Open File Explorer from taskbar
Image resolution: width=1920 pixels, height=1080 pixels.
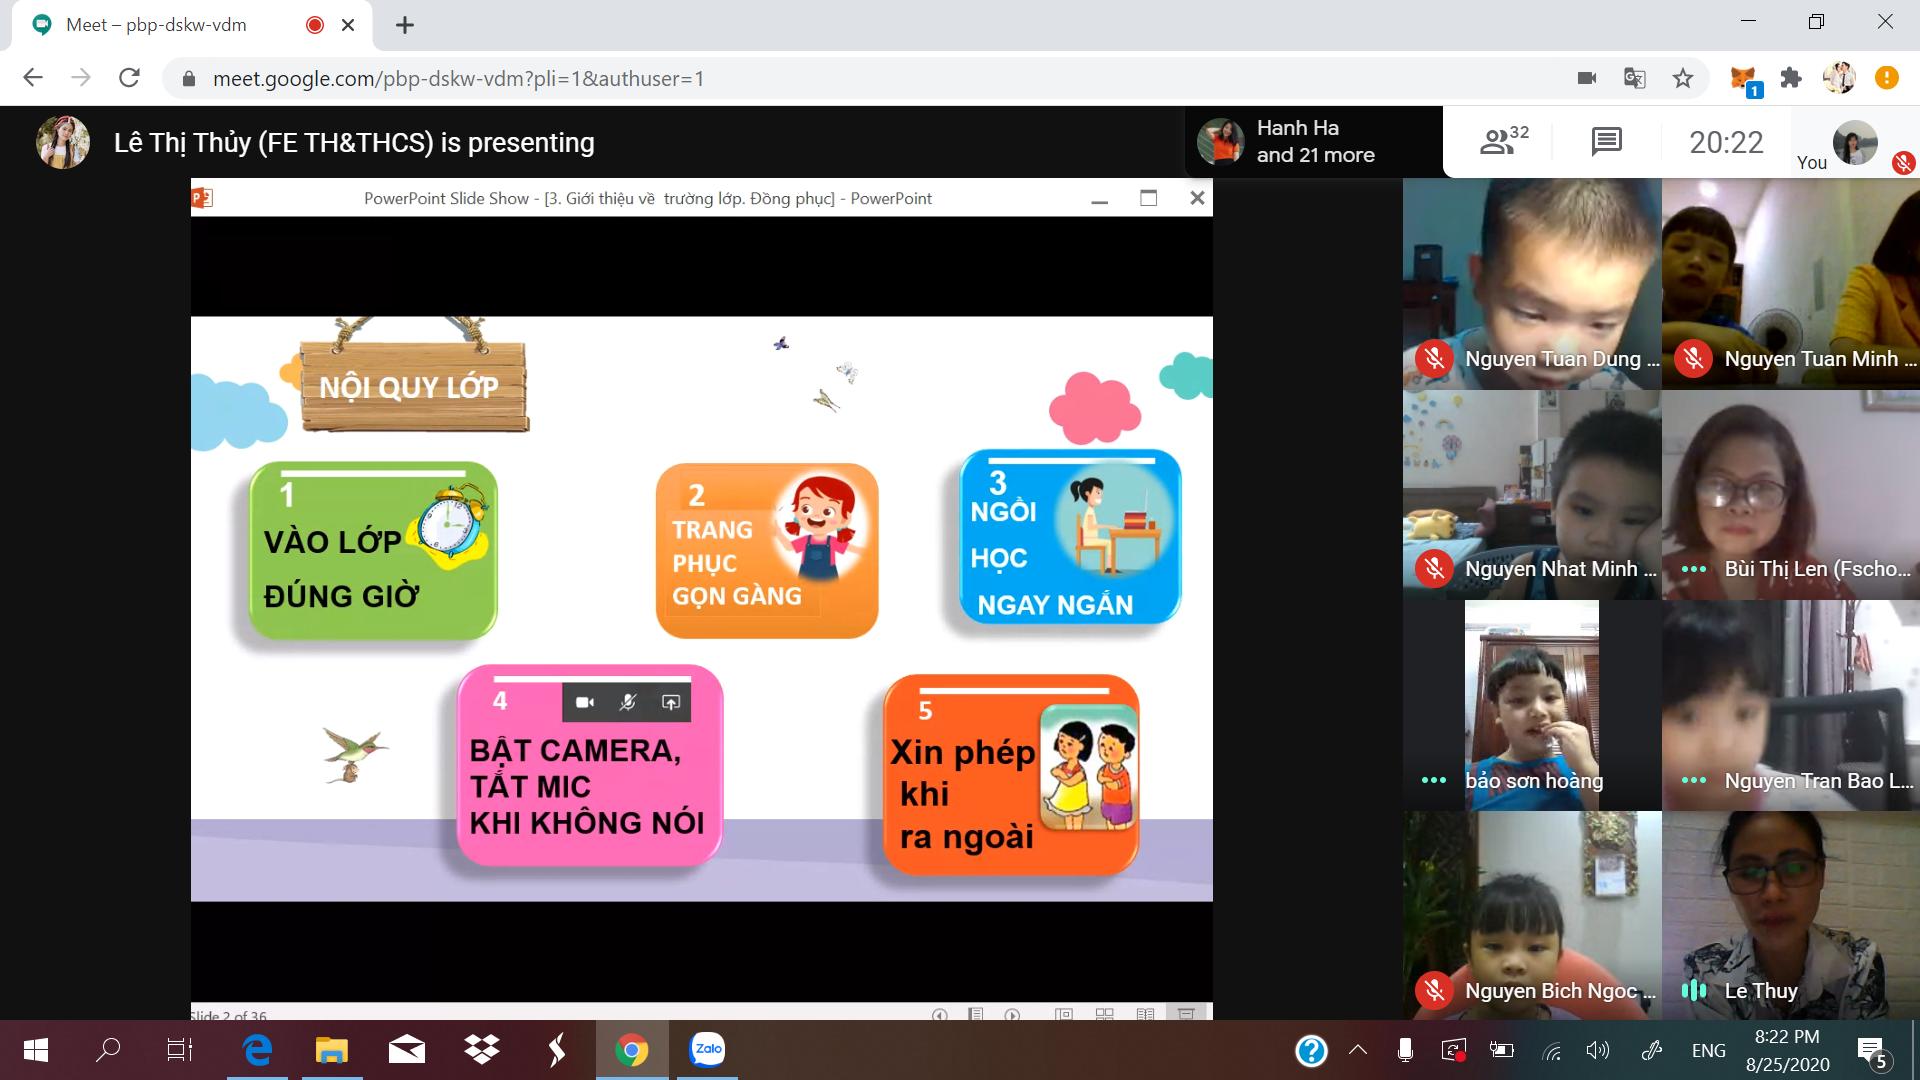click(x=331, y=1050)
